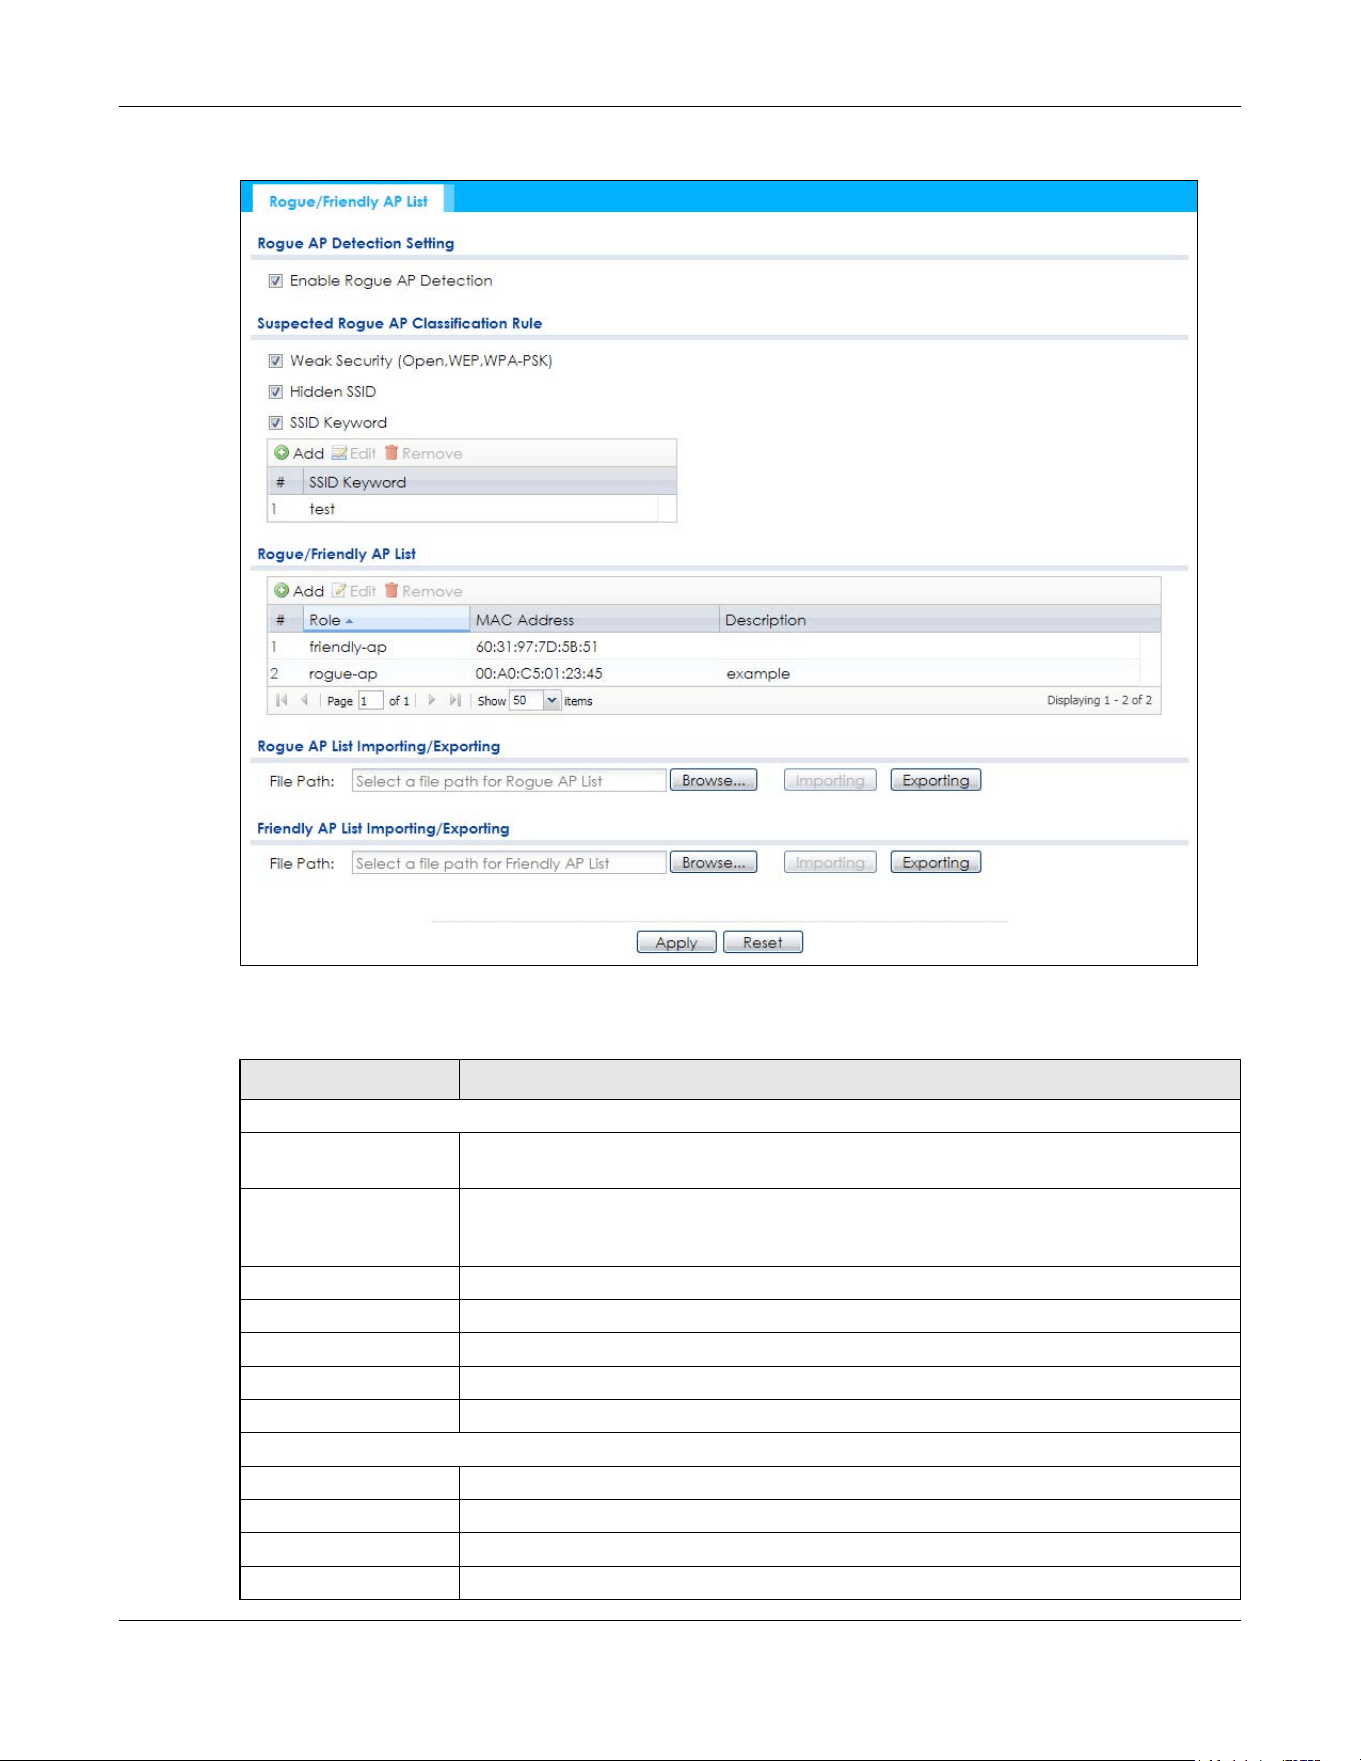Click SSID Keyword column header
The width and height of the screenshot is (1361, 1761).
tap(489, 482)
